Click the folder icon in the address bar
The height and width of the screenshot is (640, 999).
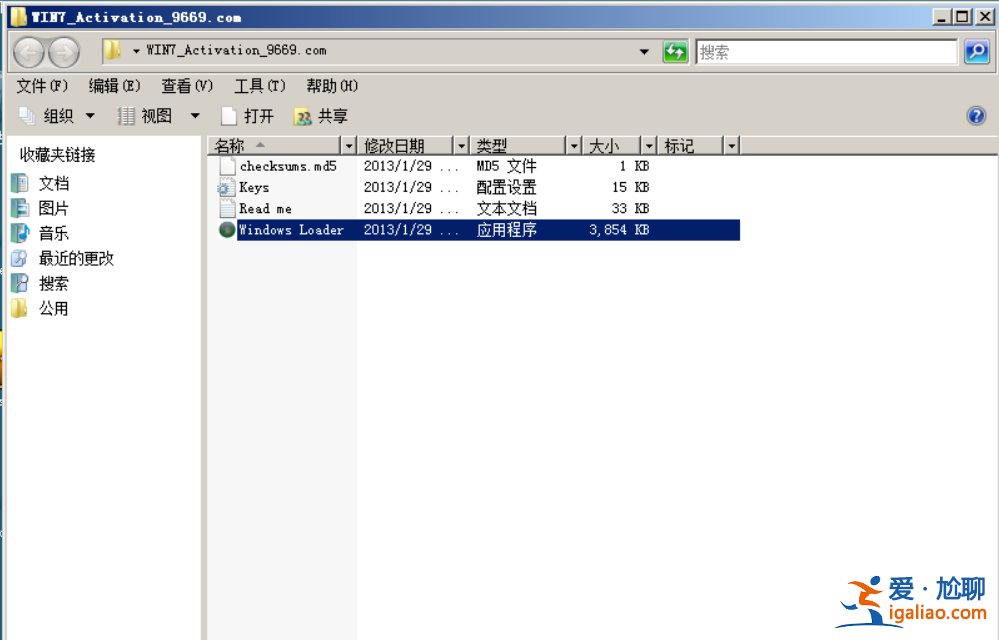click(x=113, y=50)
